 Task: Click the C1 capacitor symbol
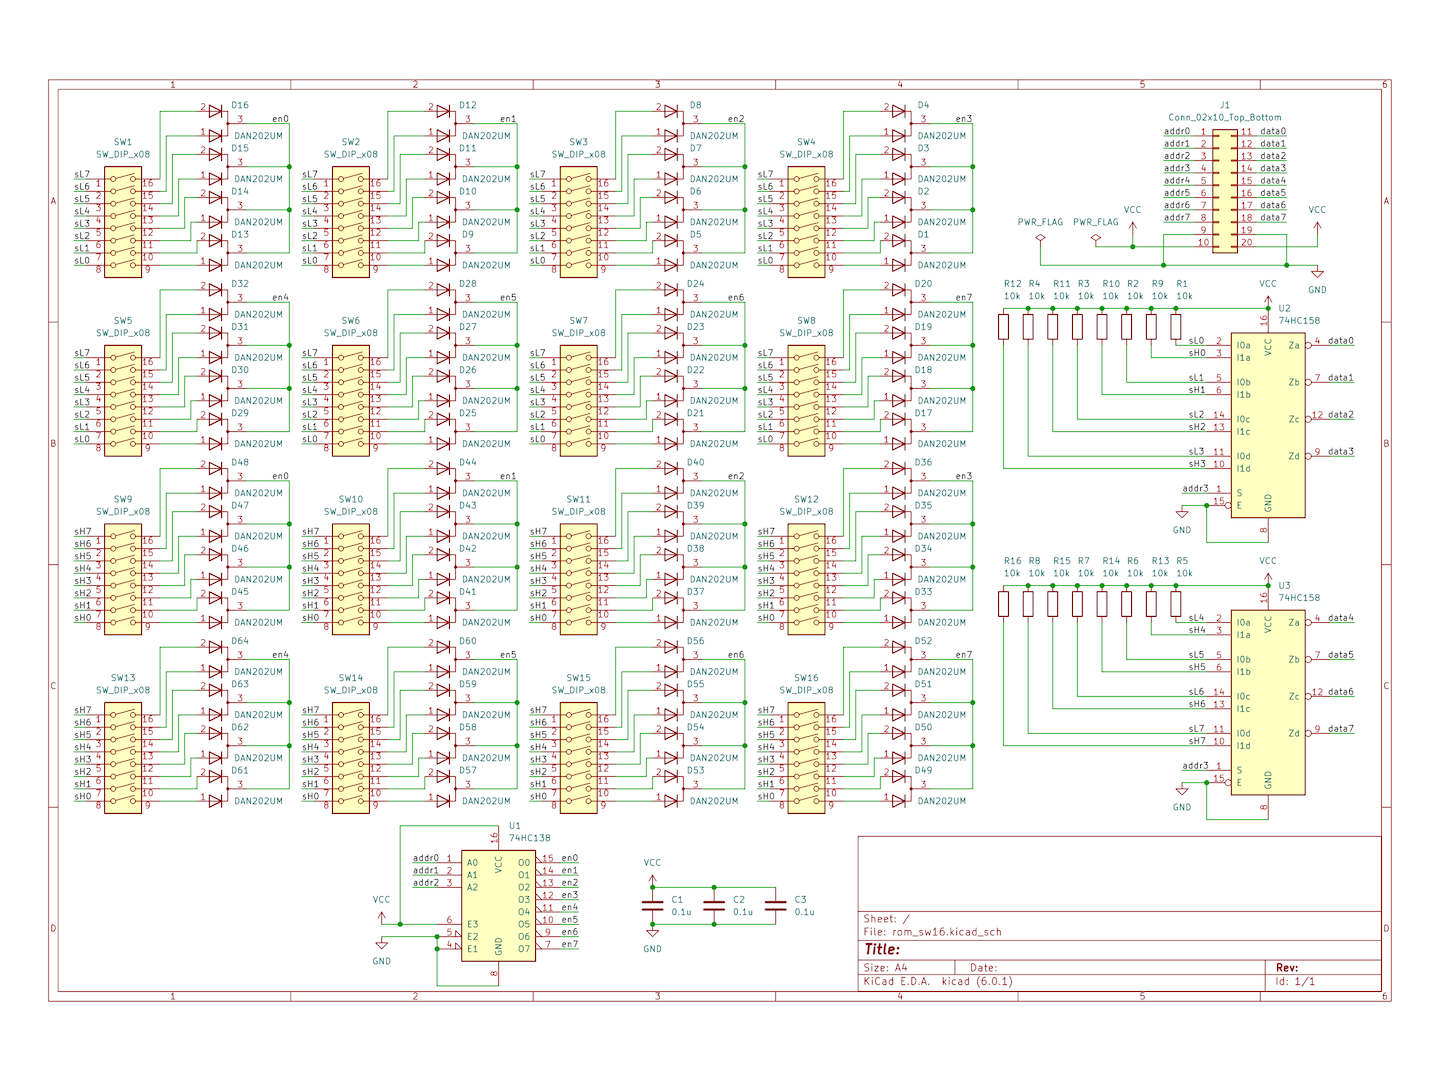coord(652,905)
